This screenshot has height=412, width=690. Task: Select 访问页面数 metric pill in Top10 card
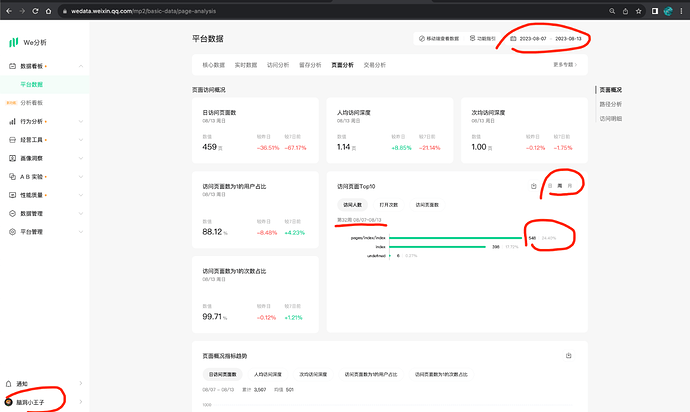pyautogui.click(x=427, y=205)
